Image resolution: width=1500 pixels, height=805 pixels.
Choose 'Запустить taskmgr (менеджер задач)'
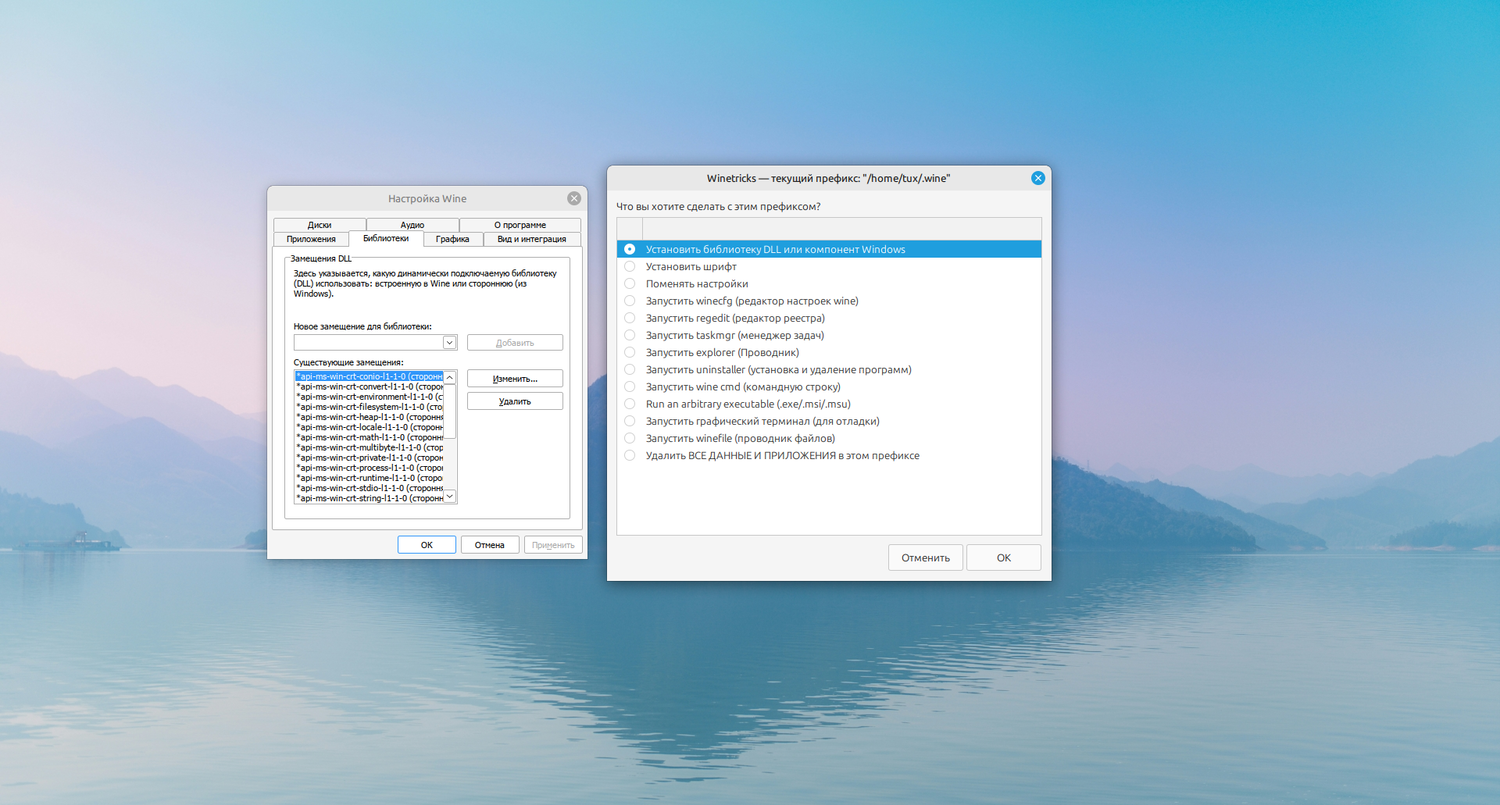(829, 335)
